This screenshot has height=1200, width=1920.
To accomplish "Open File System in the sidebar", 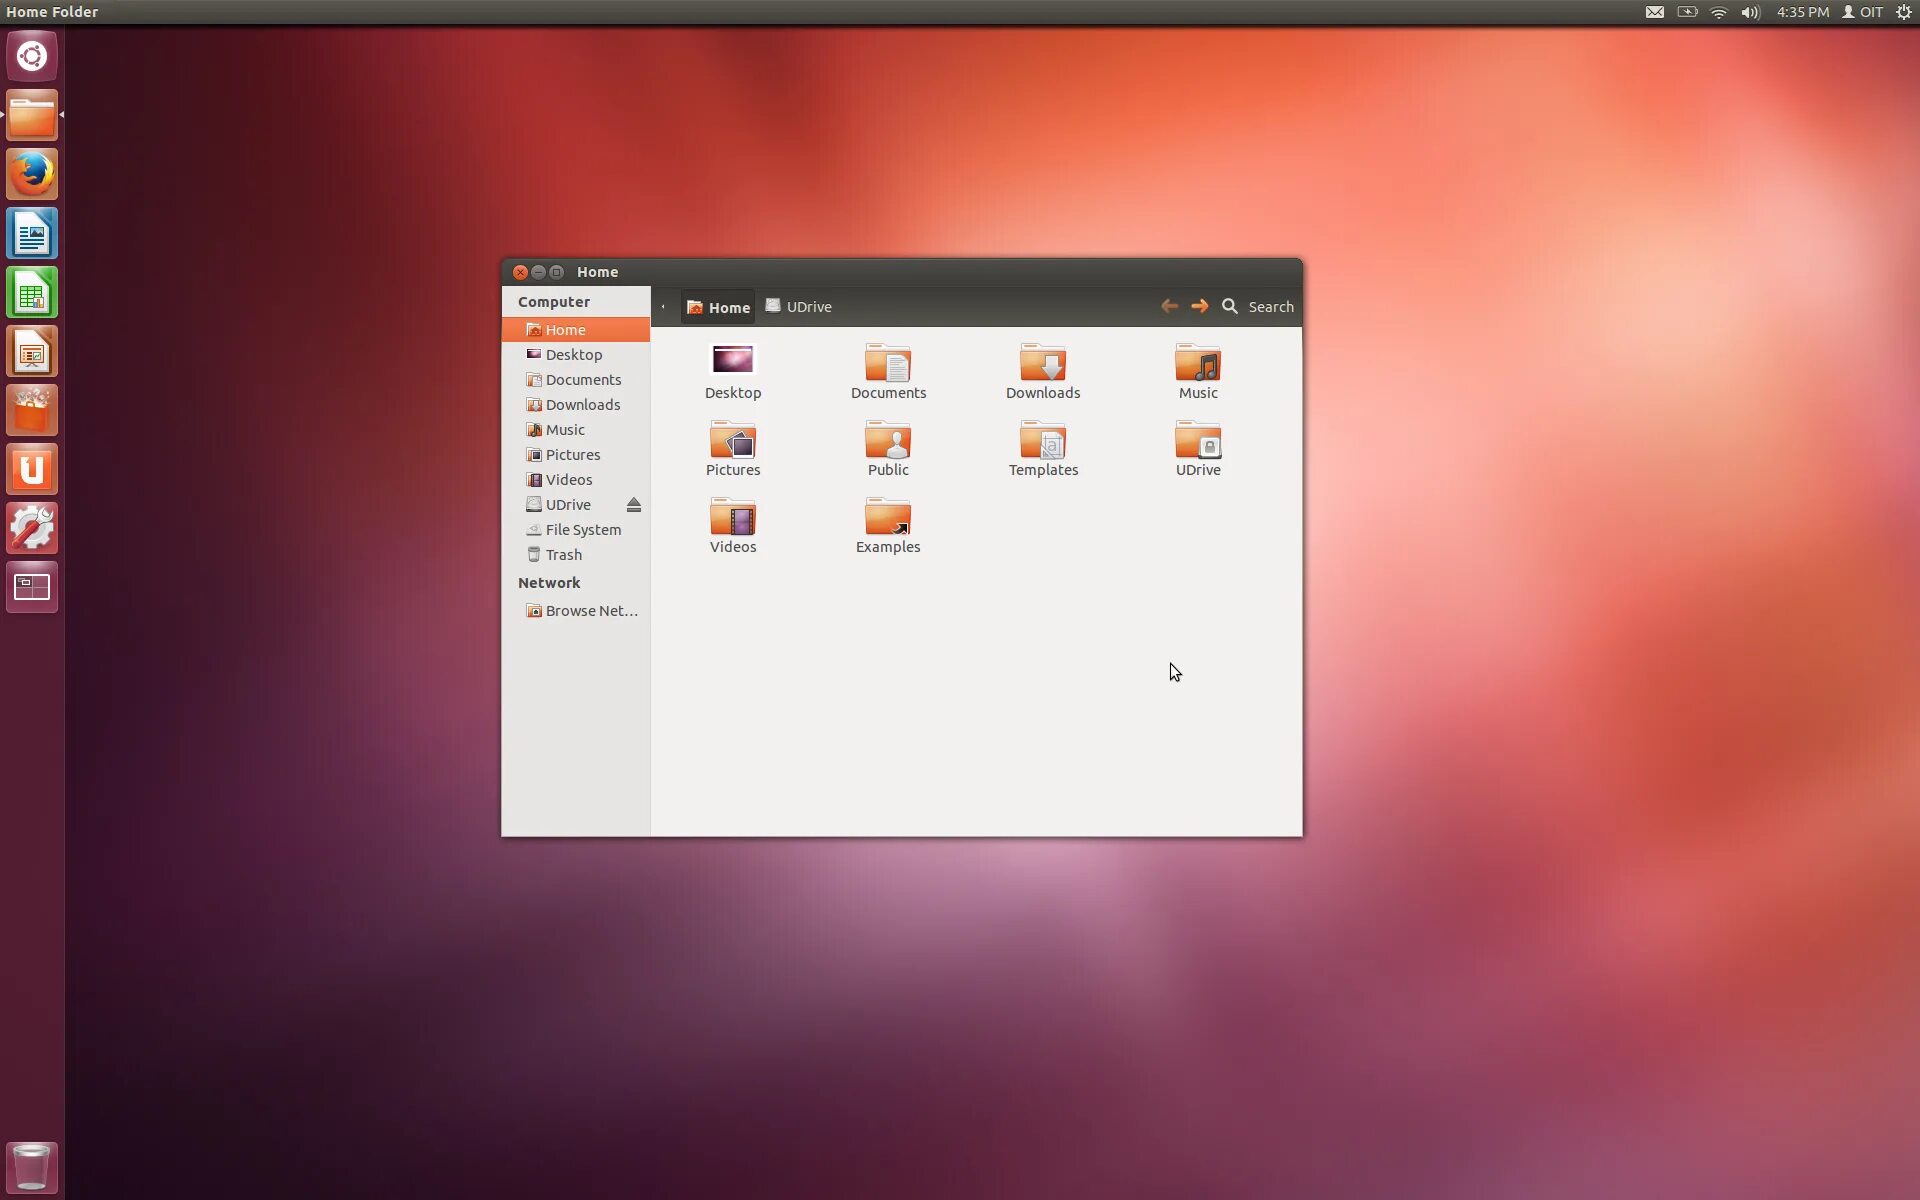I will click(583, 530).
